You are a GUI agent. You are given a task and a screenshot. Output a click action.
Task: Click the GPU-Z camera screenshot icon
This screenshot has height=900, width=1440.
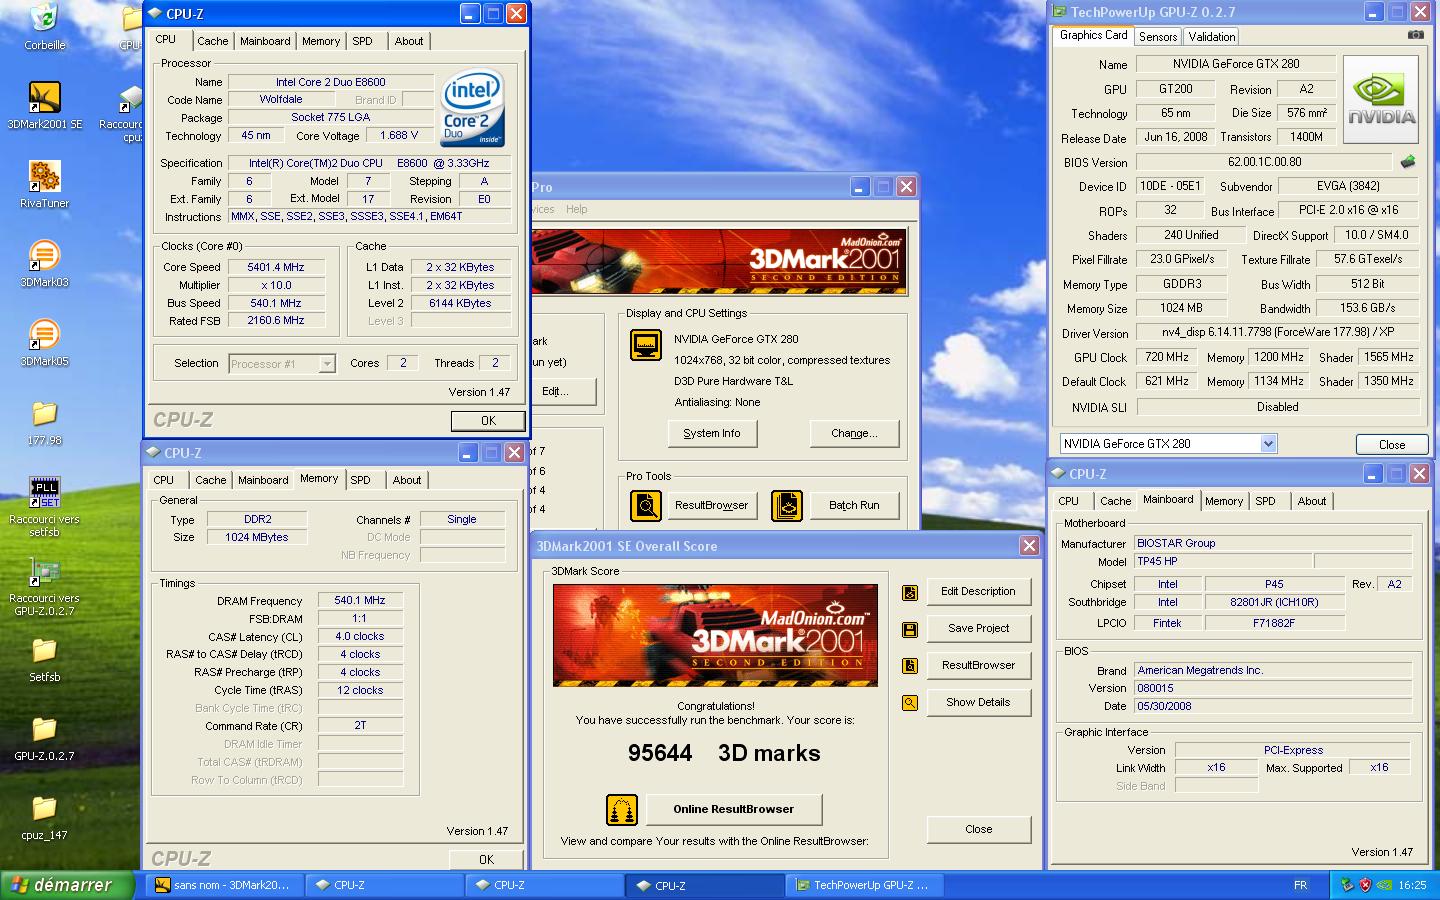point(1415,35)
